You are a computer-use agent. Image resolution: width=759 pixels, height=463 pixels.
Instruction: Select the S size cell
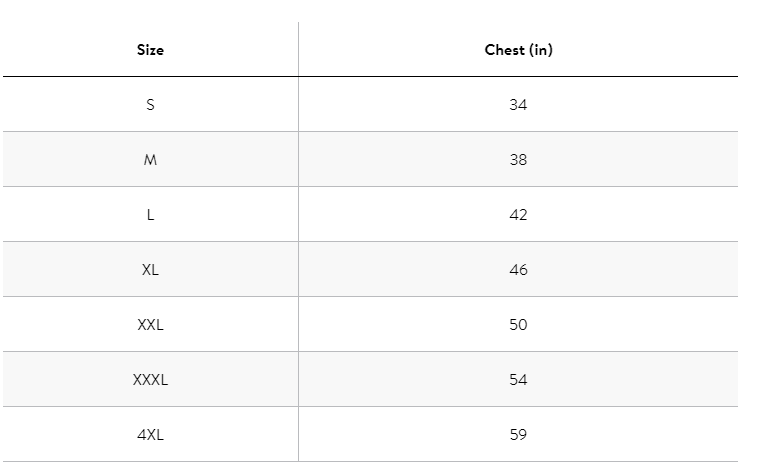(150, 105)
